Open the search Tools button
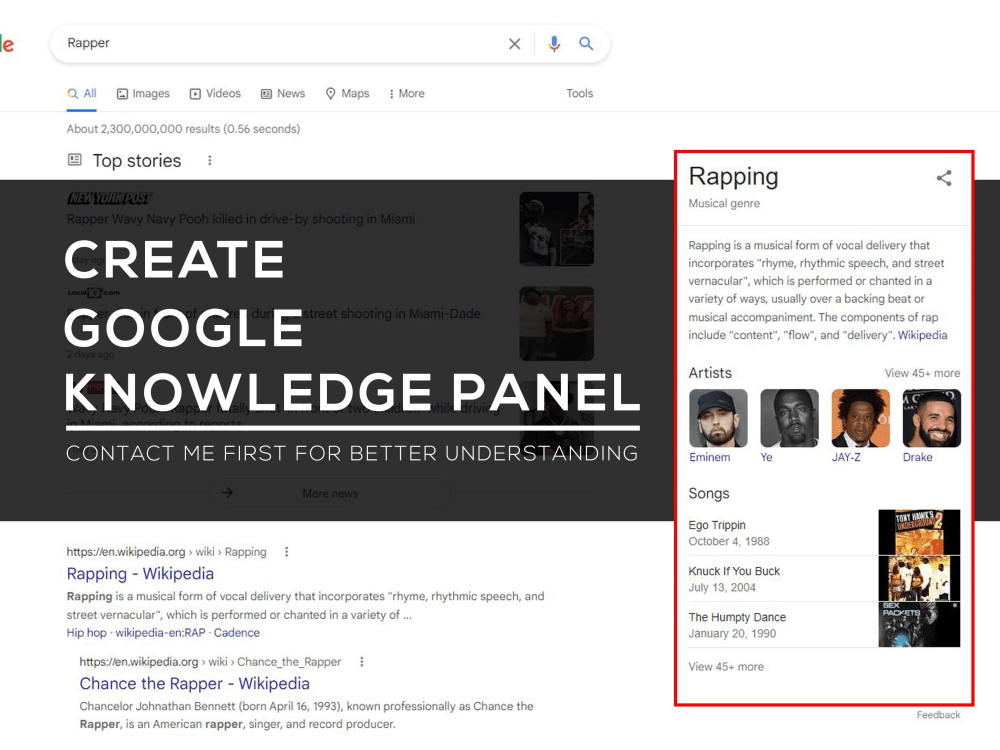Image resolution: width=1000 pixels, height=750 pixels. (x=579, y=94)
